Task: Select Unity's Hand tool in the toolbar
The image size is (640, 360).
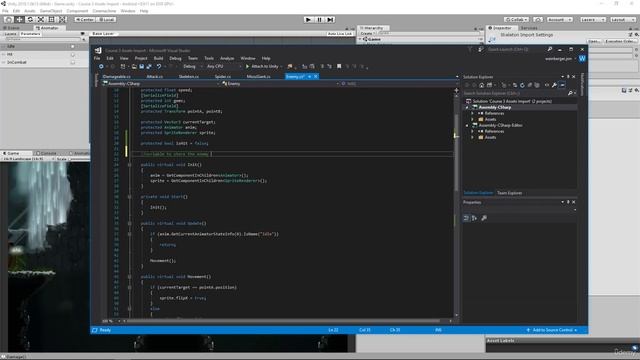Action: click(8, 20)
